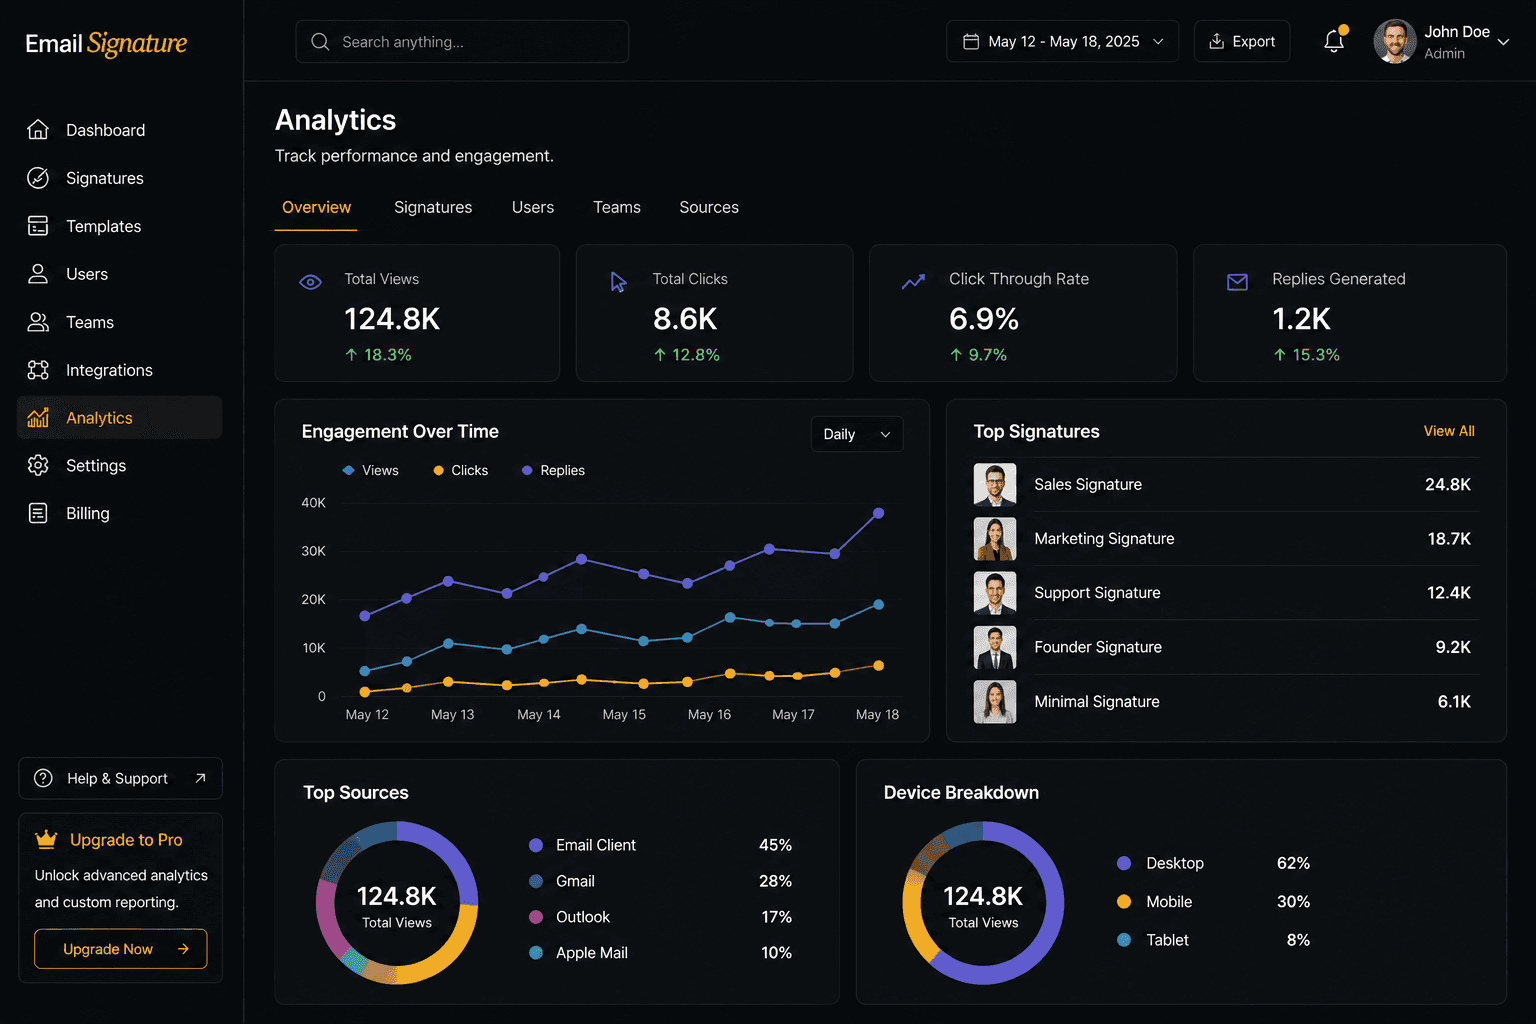1536x1024 pixels.
Task: Click the 6.9% click through rate value
Action: (x=984, y=319)
